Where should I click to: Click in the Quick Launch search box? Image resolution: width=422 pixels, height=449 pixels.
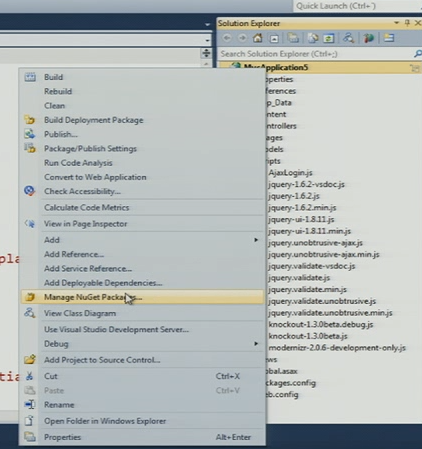pyautogui.click(x=357, y=6)
